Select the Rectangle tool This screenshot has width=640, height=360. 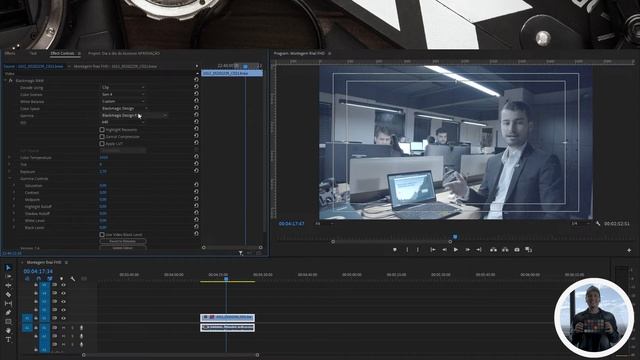pos(8,321)
